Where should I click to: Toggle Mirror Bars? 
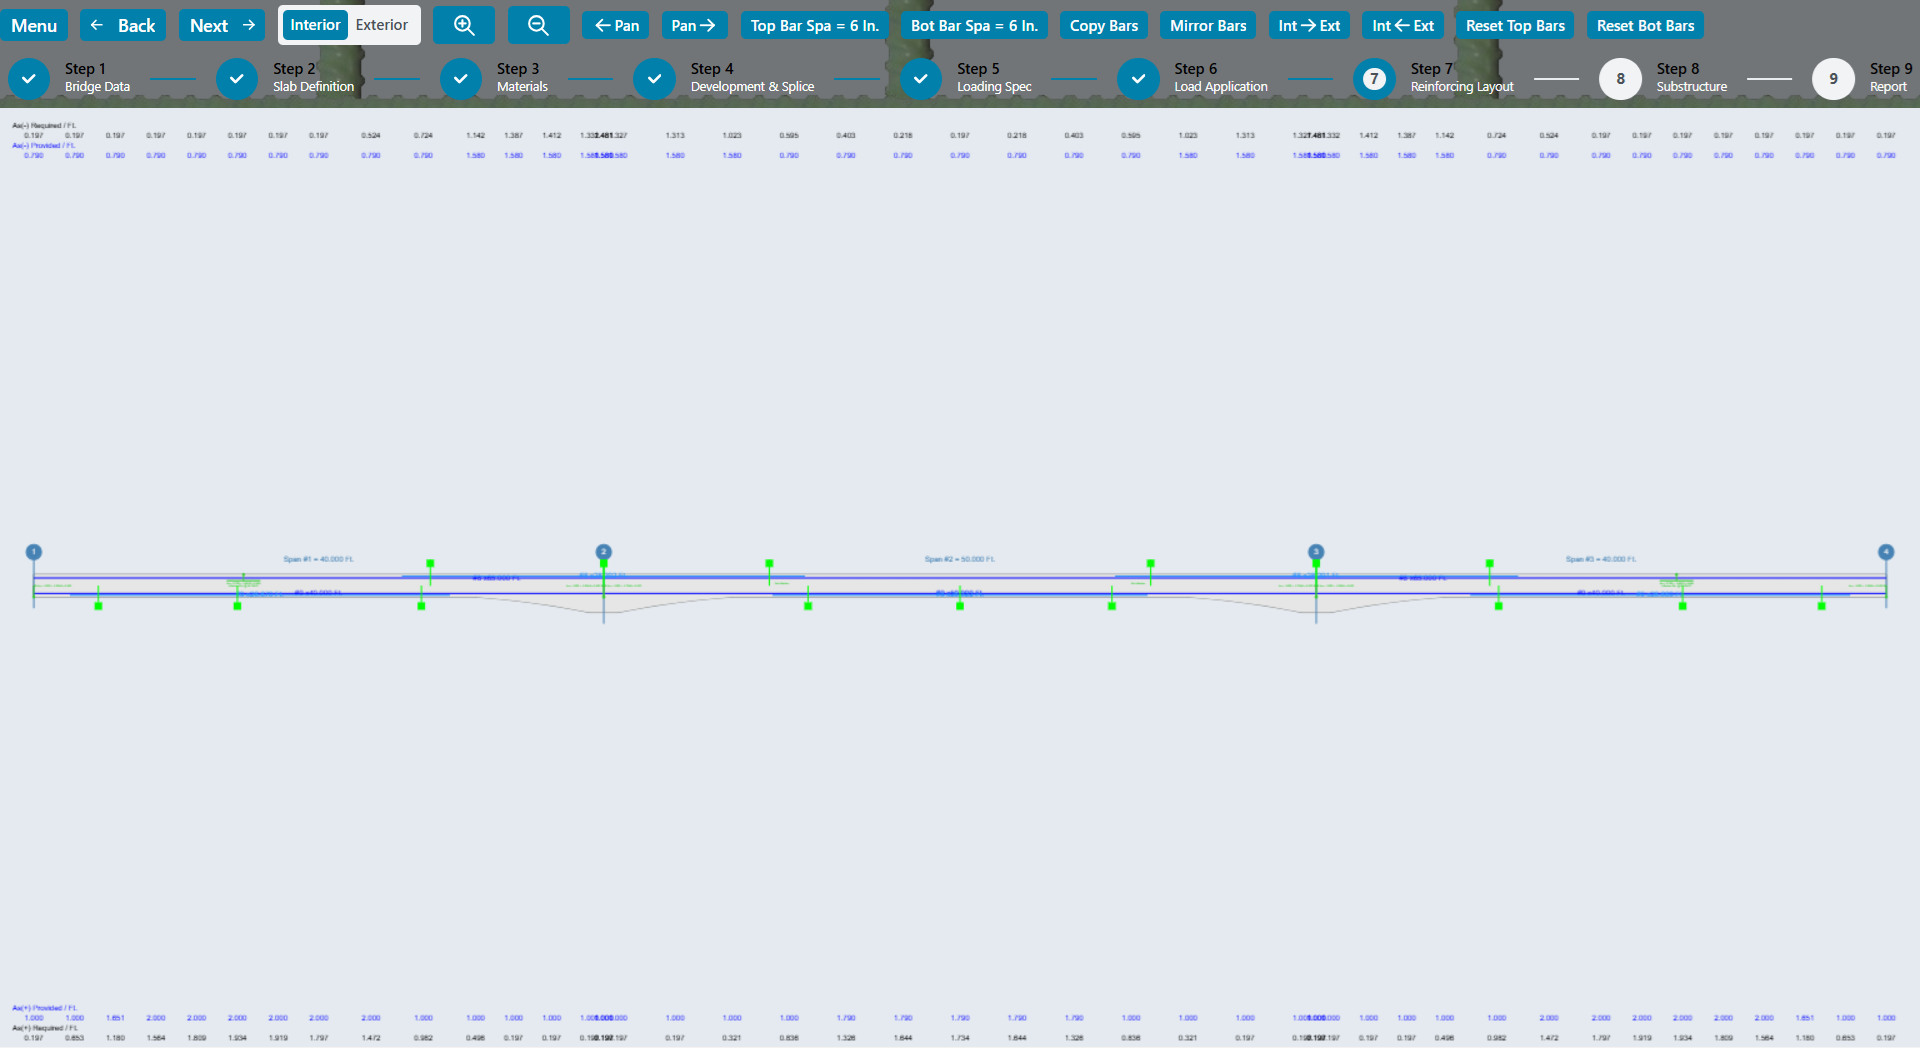point(1207,25)
